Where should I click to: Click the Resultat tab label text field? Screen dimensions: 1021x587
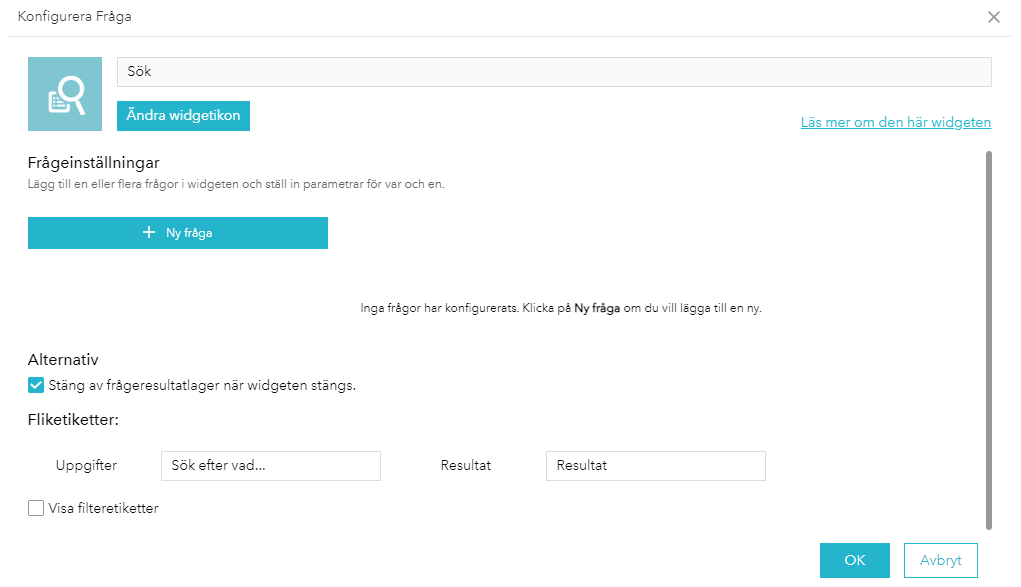655,466
